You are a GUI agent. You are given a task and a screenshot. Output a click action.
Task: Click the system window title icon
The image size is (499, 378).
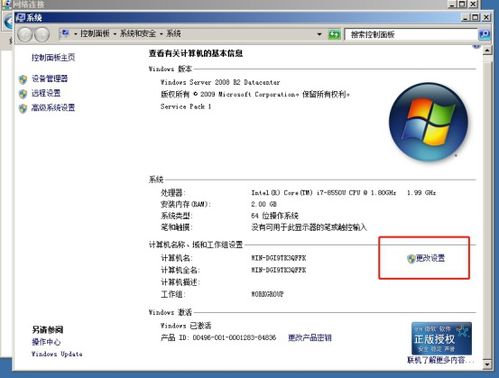coord(21,17)
